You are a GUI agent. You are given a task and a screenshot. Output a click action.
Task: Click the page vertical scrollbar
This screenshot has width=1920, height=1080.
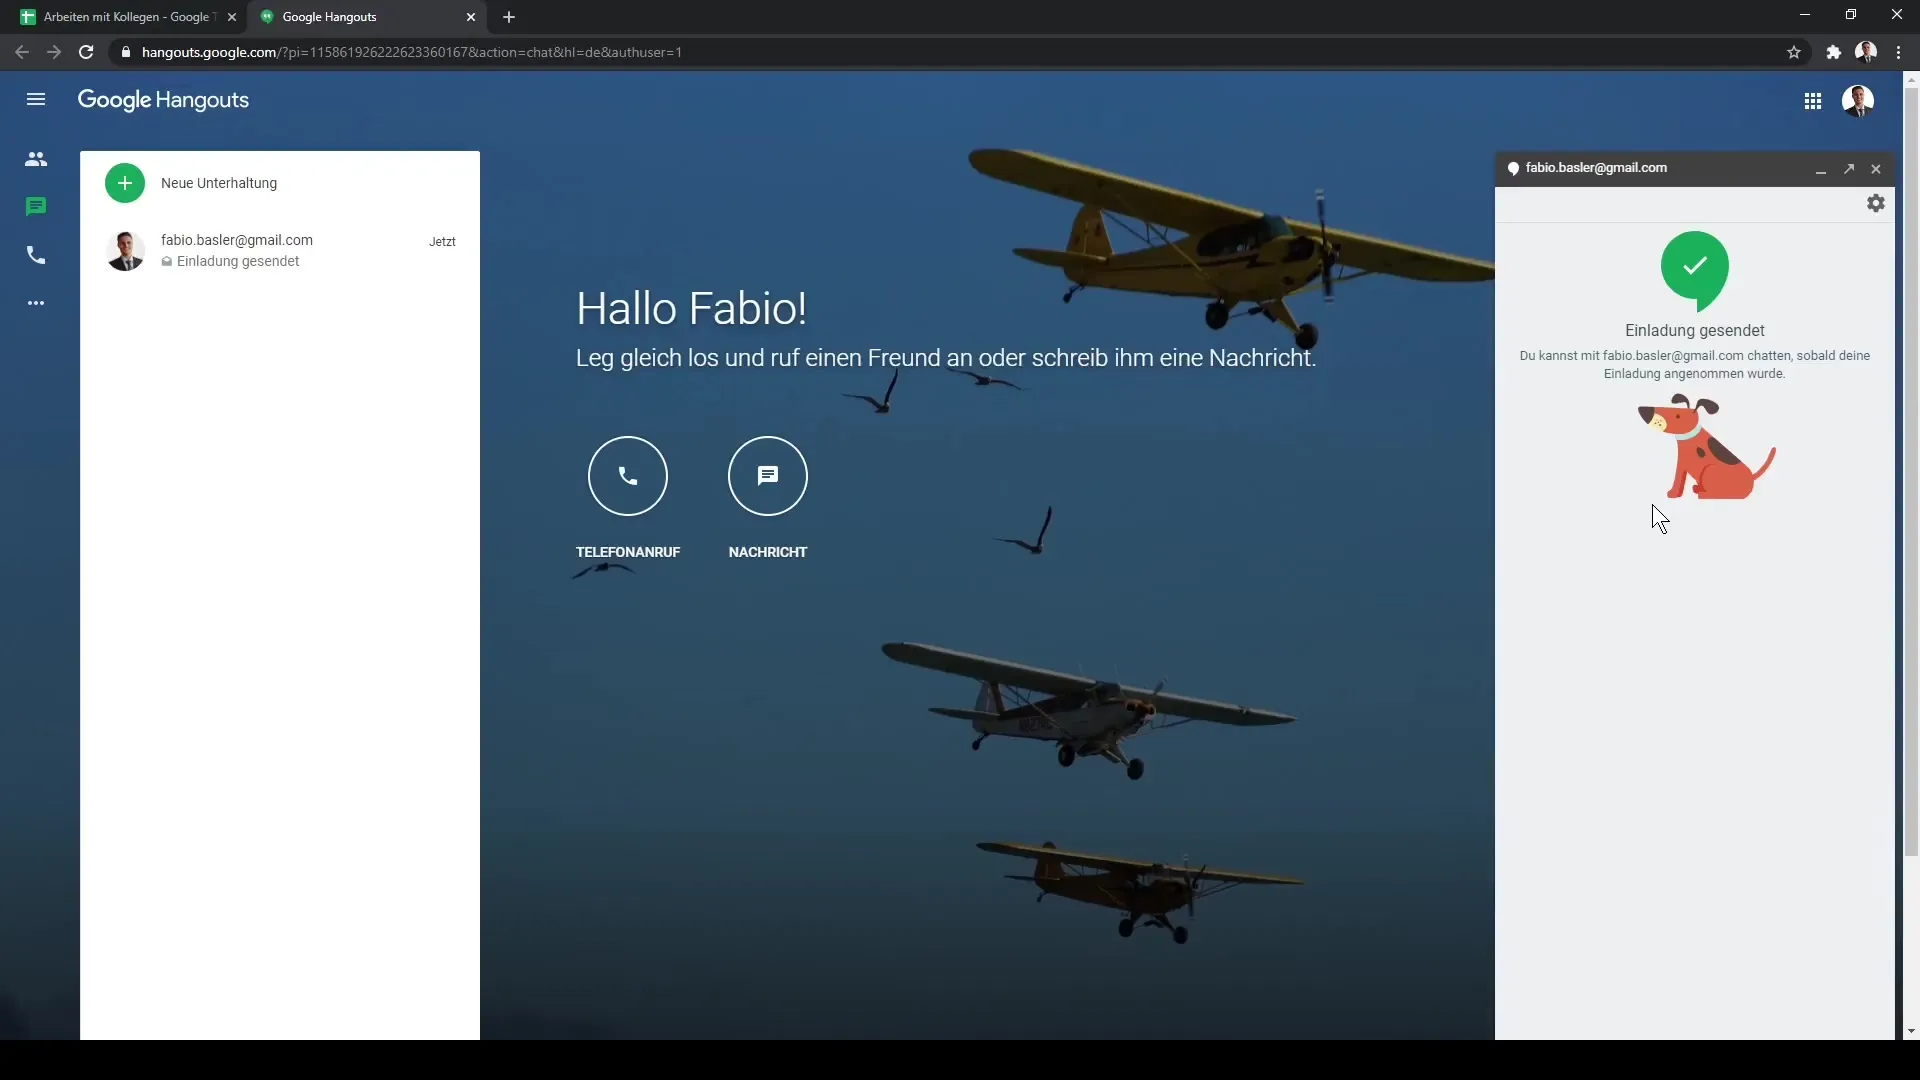(x=1911, y=471)
